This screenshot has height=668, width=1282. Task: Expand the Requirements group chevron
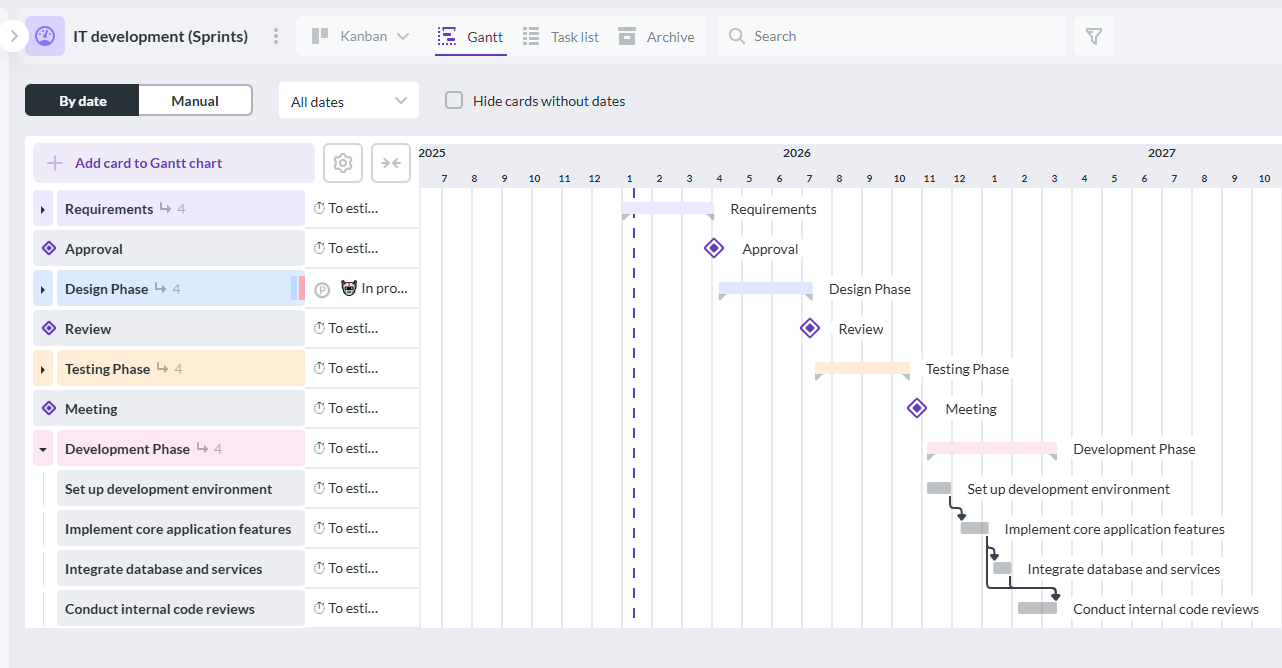pos(41,208)
